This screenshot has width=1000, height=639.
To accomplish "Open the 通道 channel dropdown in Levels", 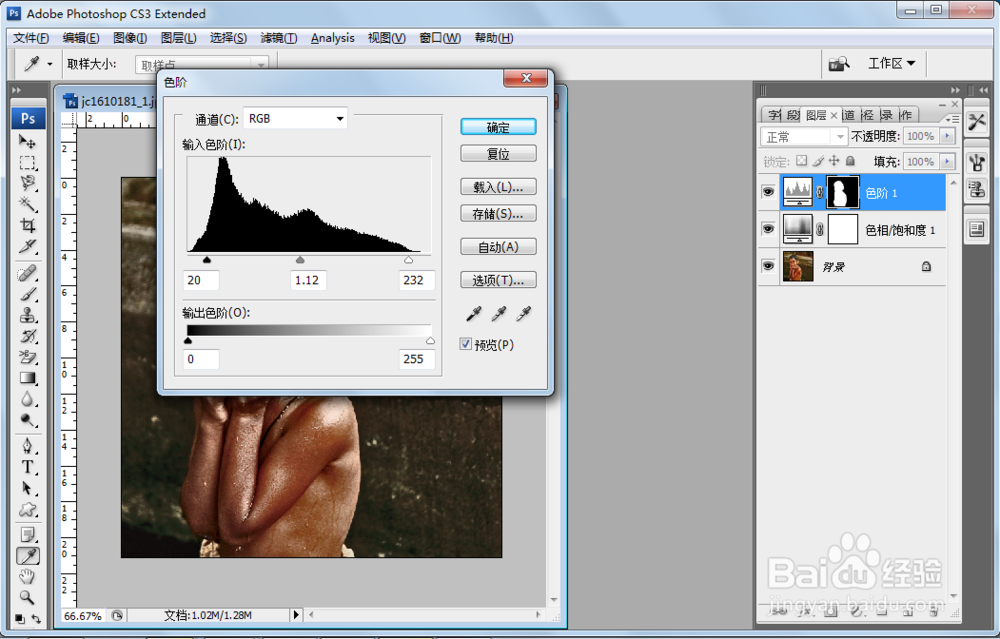I will (x=338, y=118).
